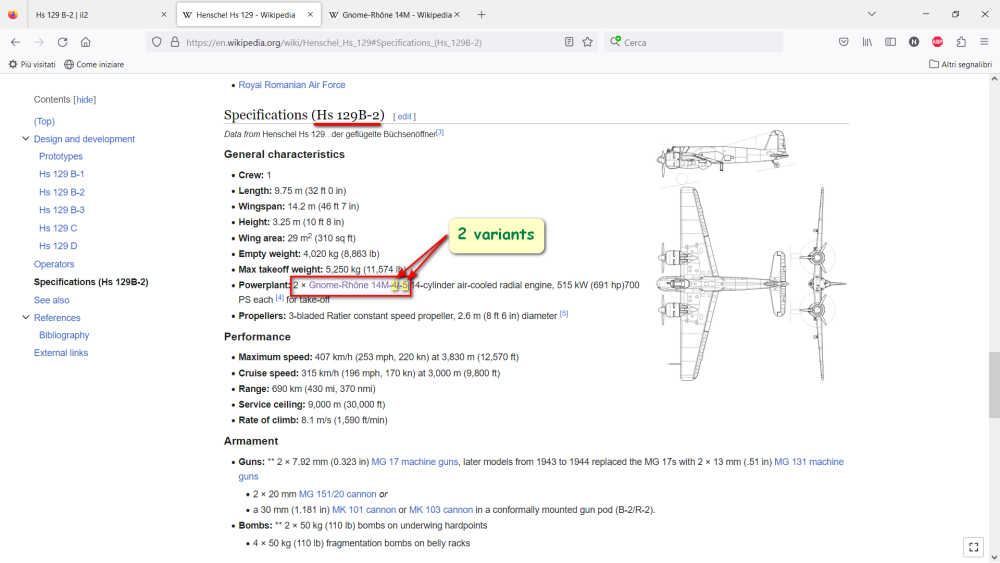Go to the Firefox home page icon
1000x563 pixels.
point(86,42)
